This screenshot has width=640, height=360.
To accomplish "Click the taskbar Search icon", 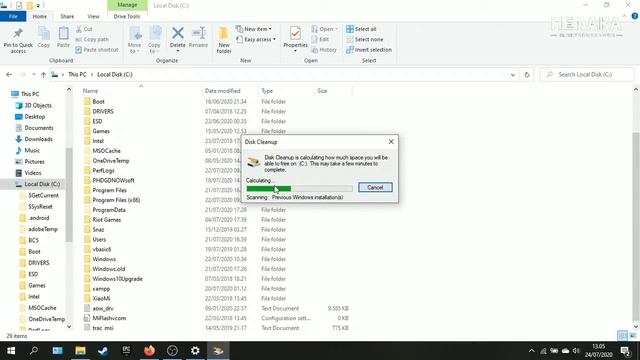I will [34, 351].
